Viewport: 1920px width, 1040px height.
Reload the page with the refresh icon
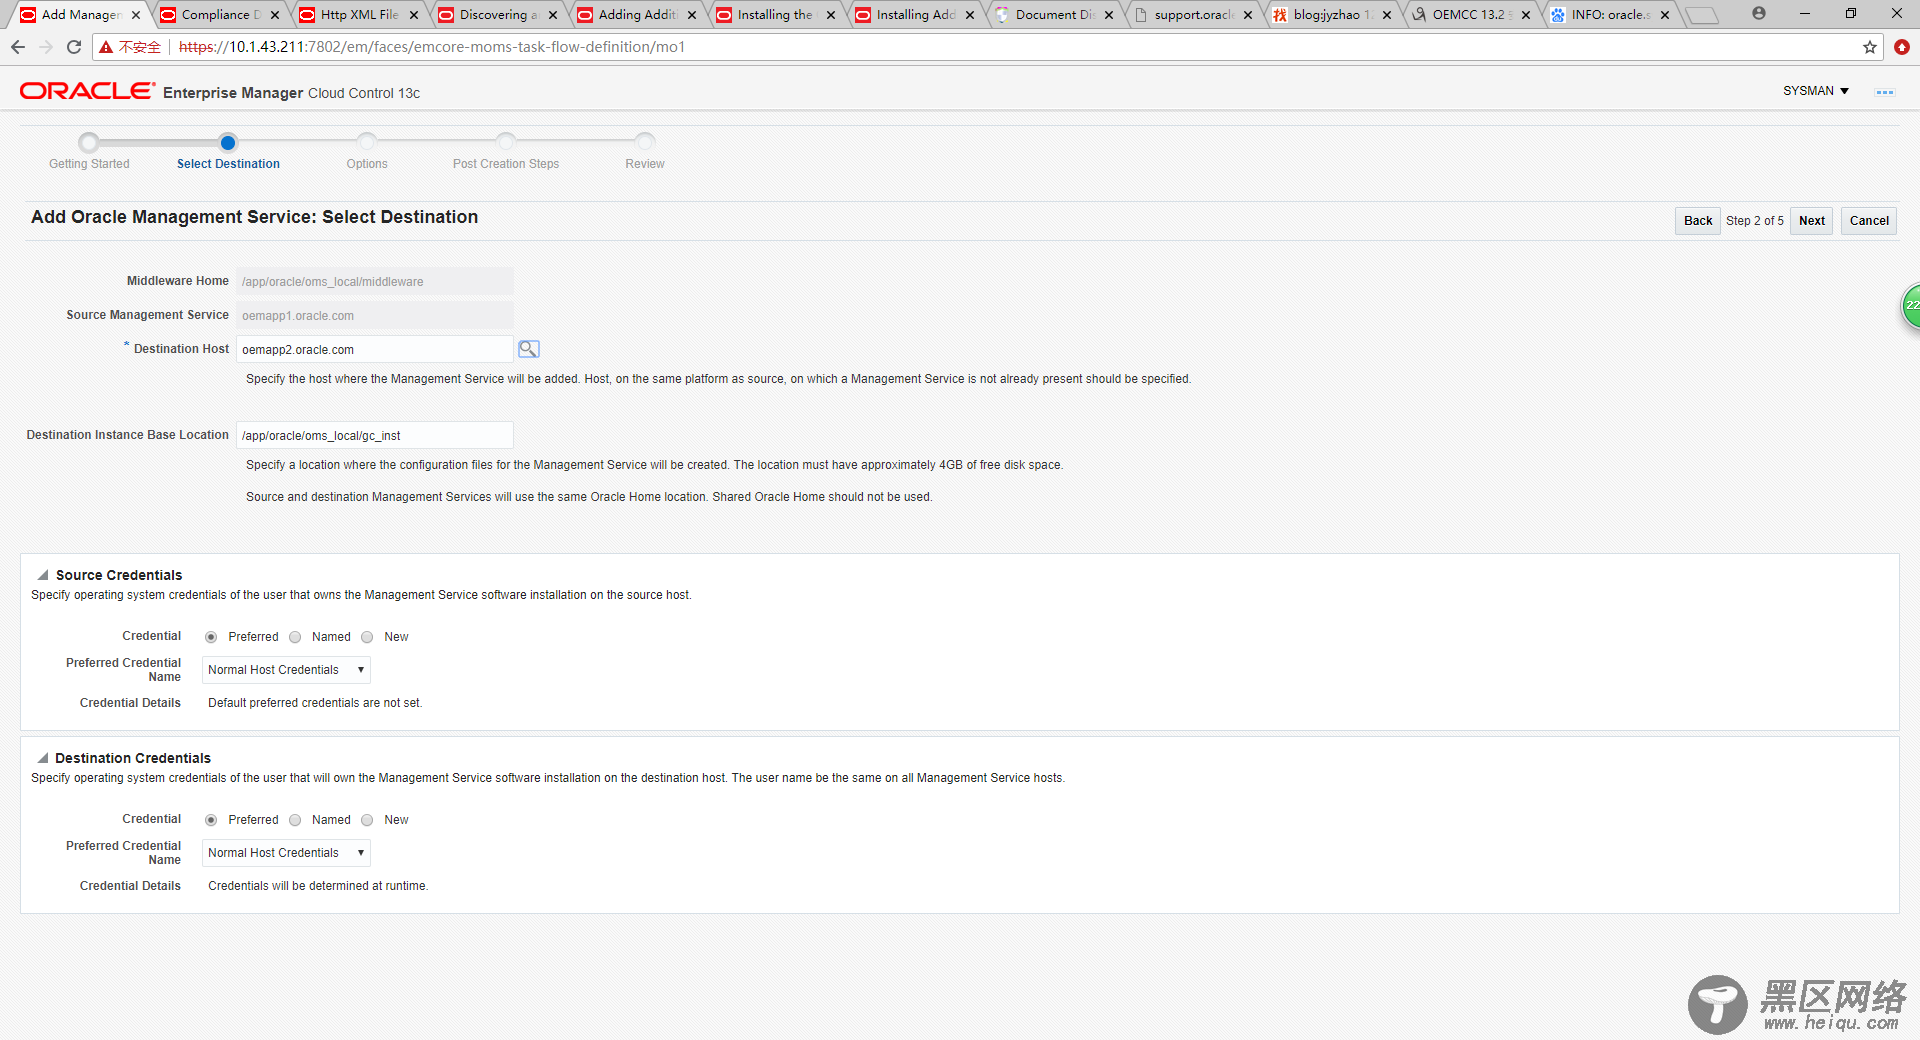point(74,47)
